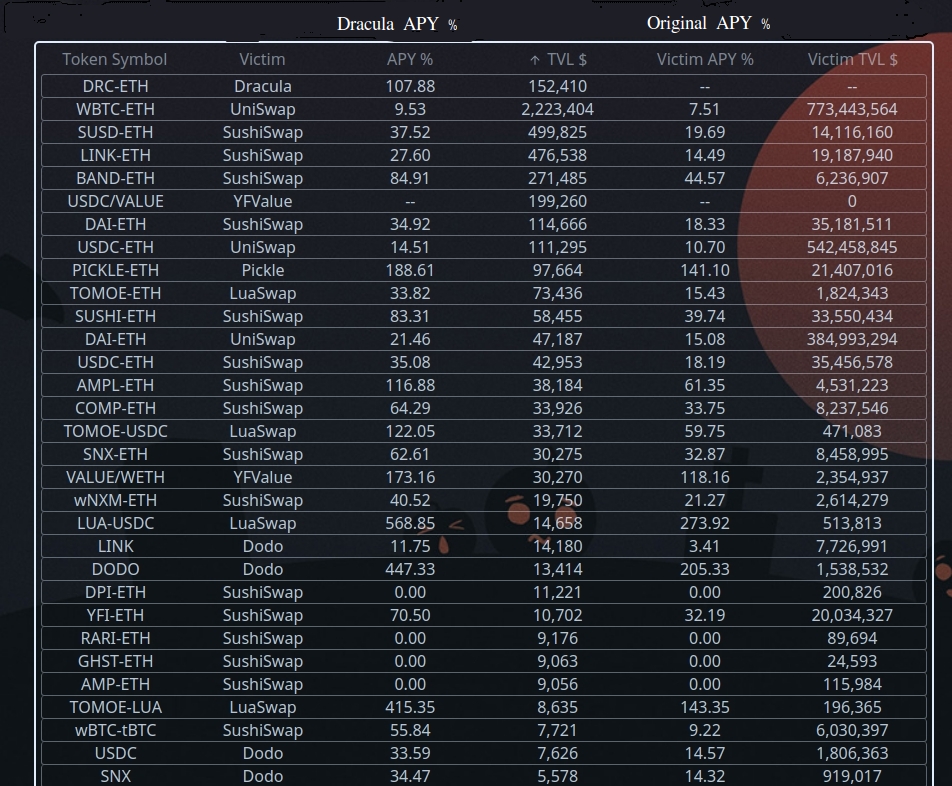Click Victim APY value 118.16
The width and height of the screenshot is (952, 786).
pos(705,478)
